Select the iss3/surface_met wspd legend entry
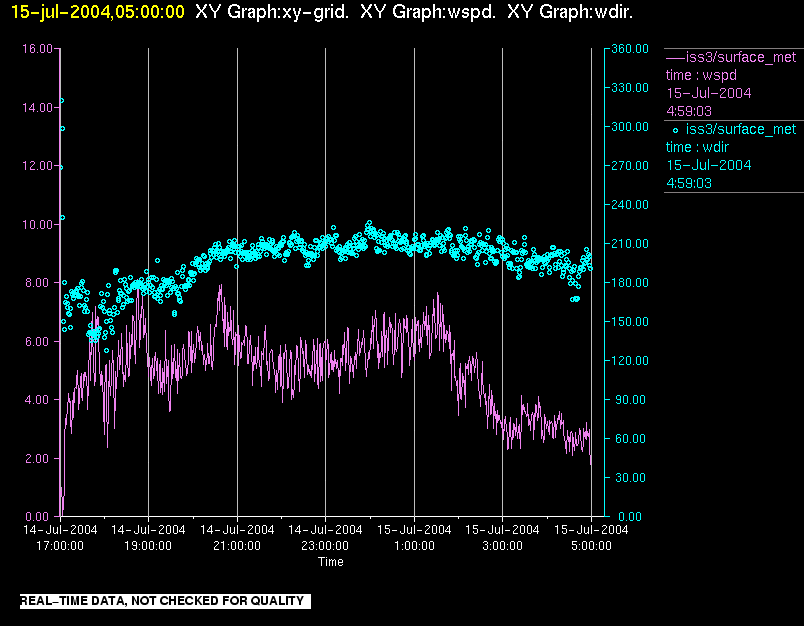This screenshot has height=626, width=804. click(733, 84)
